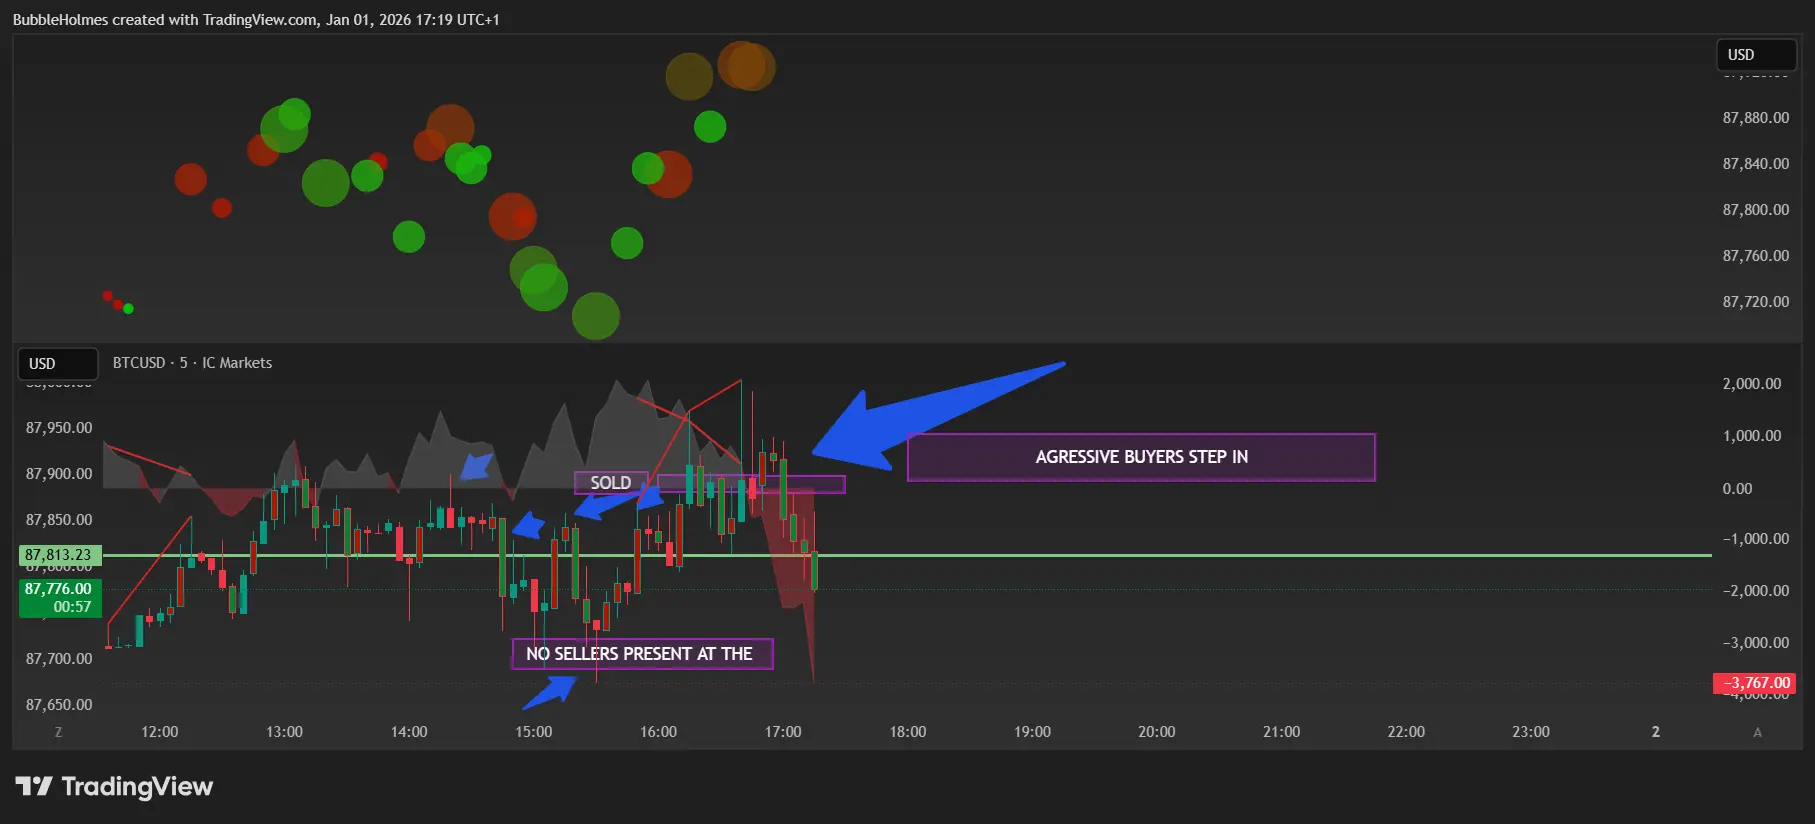Click the Z button at the time axis start
Screen dimensions: 1815x824
58,732
